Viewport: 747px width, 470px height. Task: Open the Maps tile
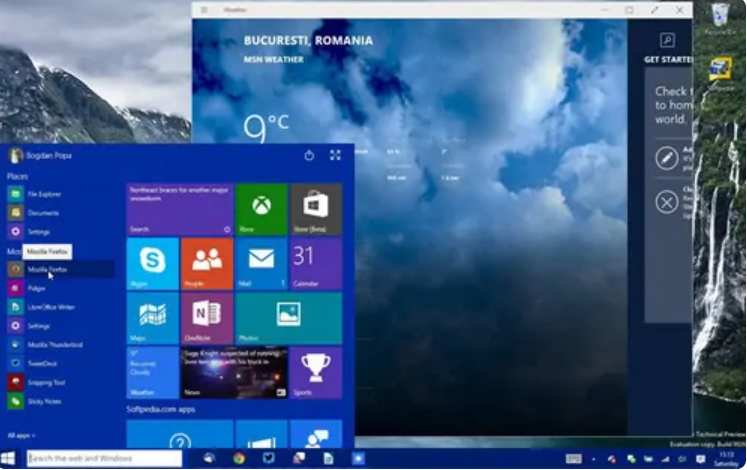(x=153, y=318)
